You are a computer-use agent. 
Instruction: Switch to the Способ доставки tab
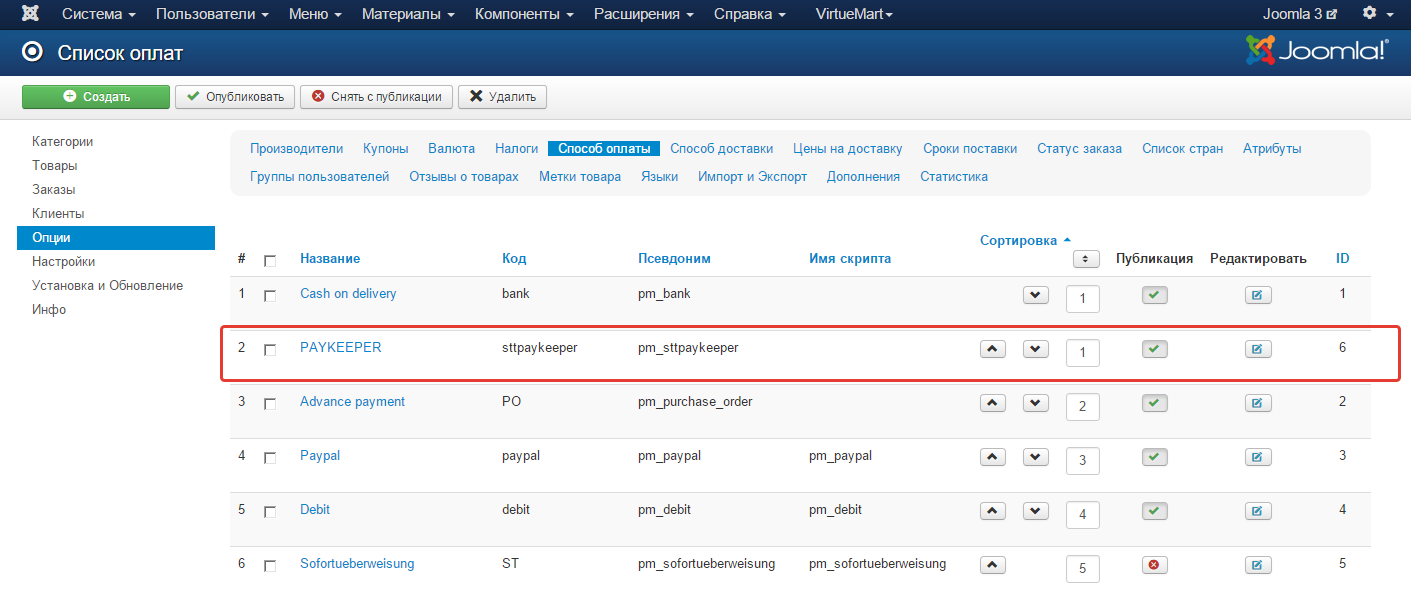point(721,149)
